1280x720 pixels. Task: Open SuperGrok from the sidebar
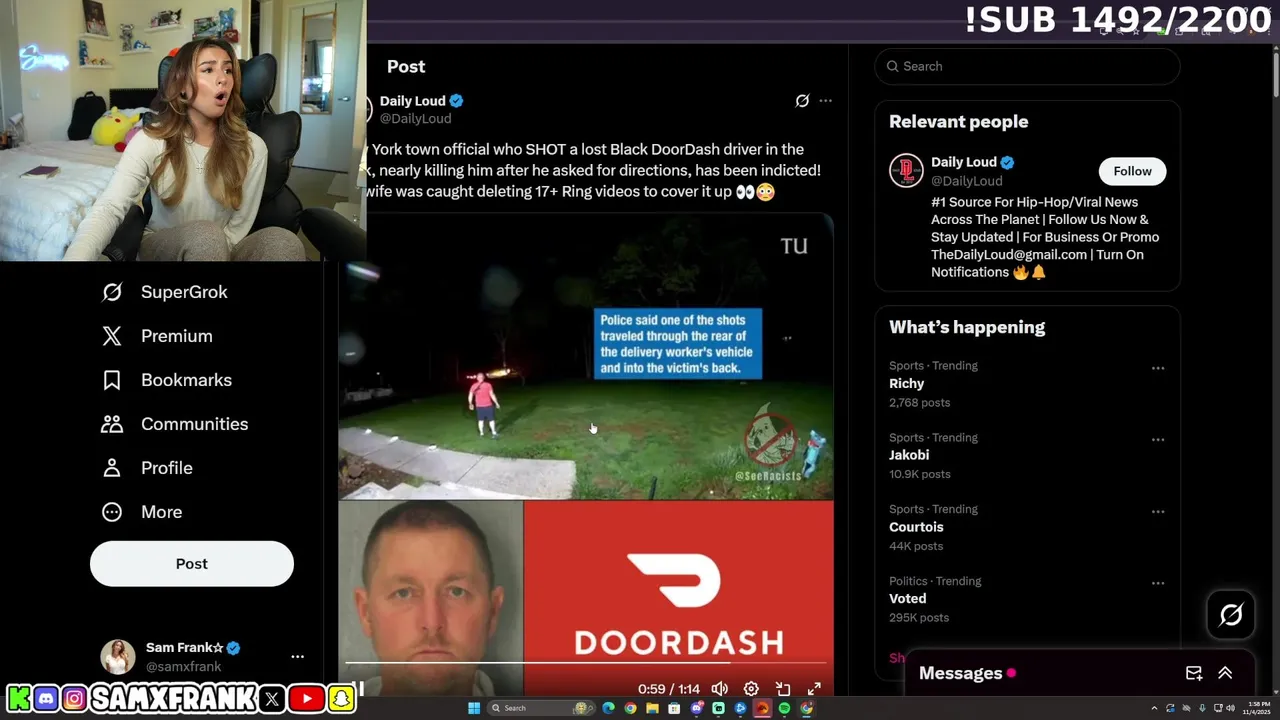click(165, 292)
